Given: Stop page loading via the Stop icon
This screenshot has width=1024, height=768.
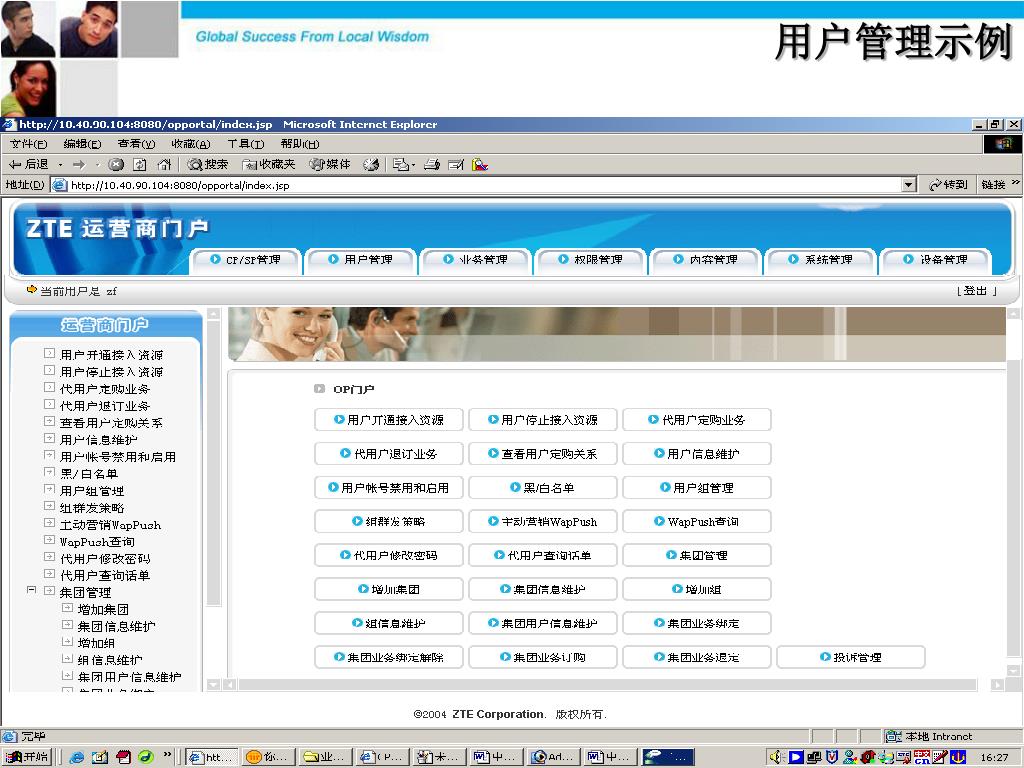Looking at the screenshot, I should pos(116,165).
